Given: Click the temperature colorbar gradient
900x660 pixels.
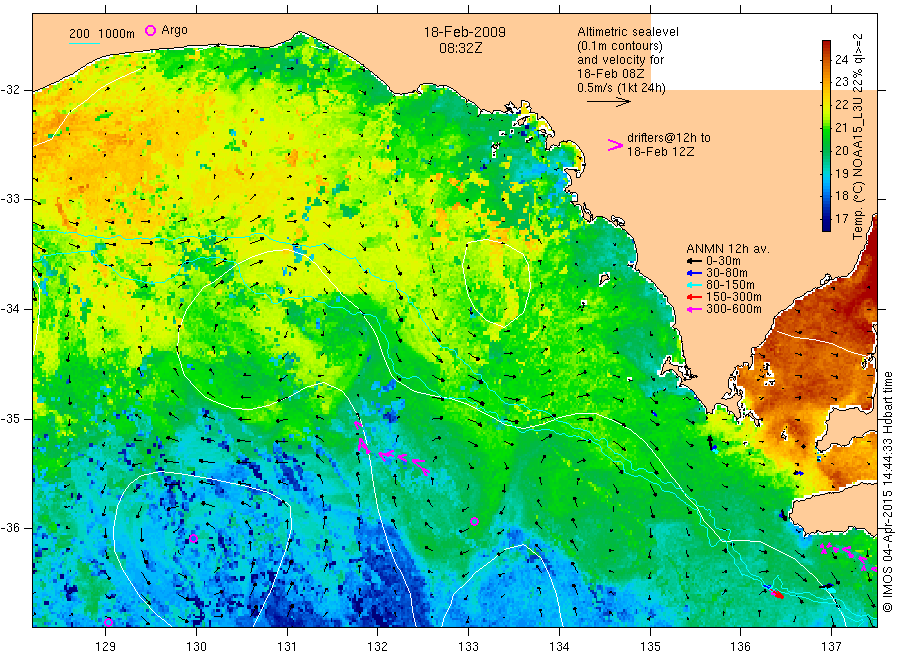Looking at the screenshot, I should (826, 135).
